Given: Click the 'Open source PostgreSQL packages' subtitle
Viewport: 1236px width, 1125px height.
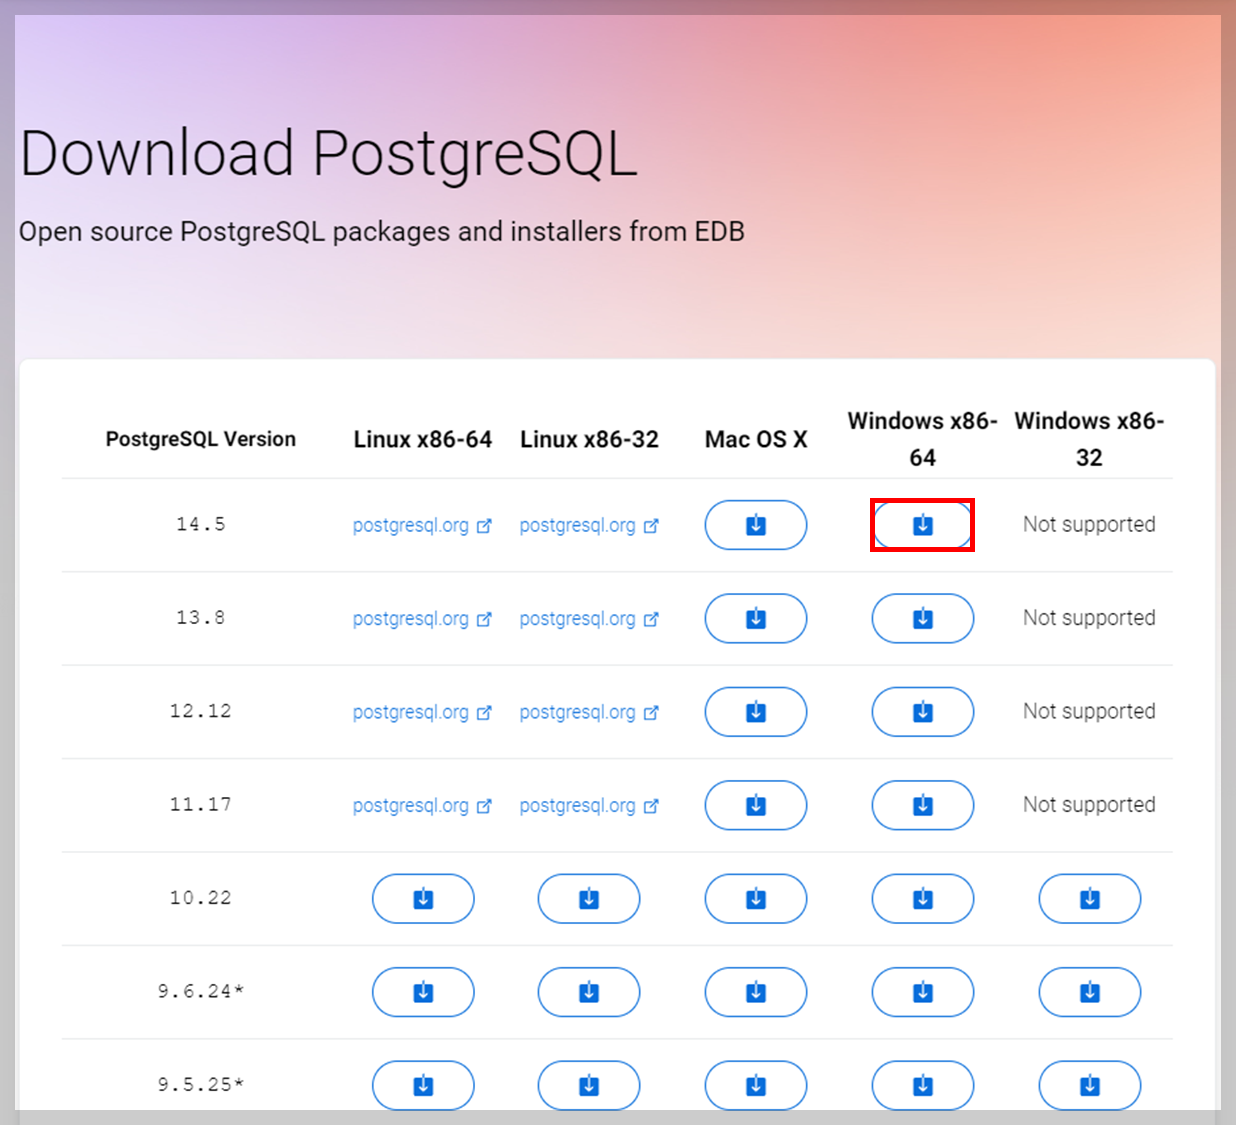Looking at the screenshot, I should click(x=382, y=232).
